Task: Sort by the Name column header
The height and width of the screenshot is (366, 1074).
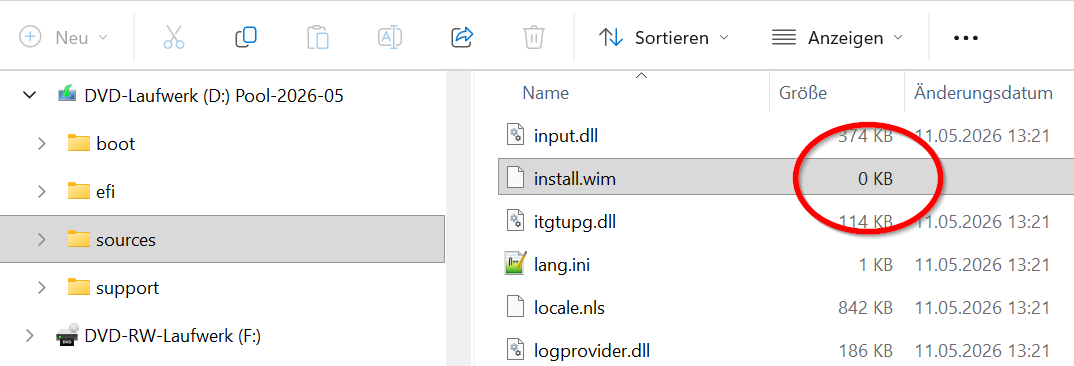Action: pyautogui.click(x=546, y=93)
